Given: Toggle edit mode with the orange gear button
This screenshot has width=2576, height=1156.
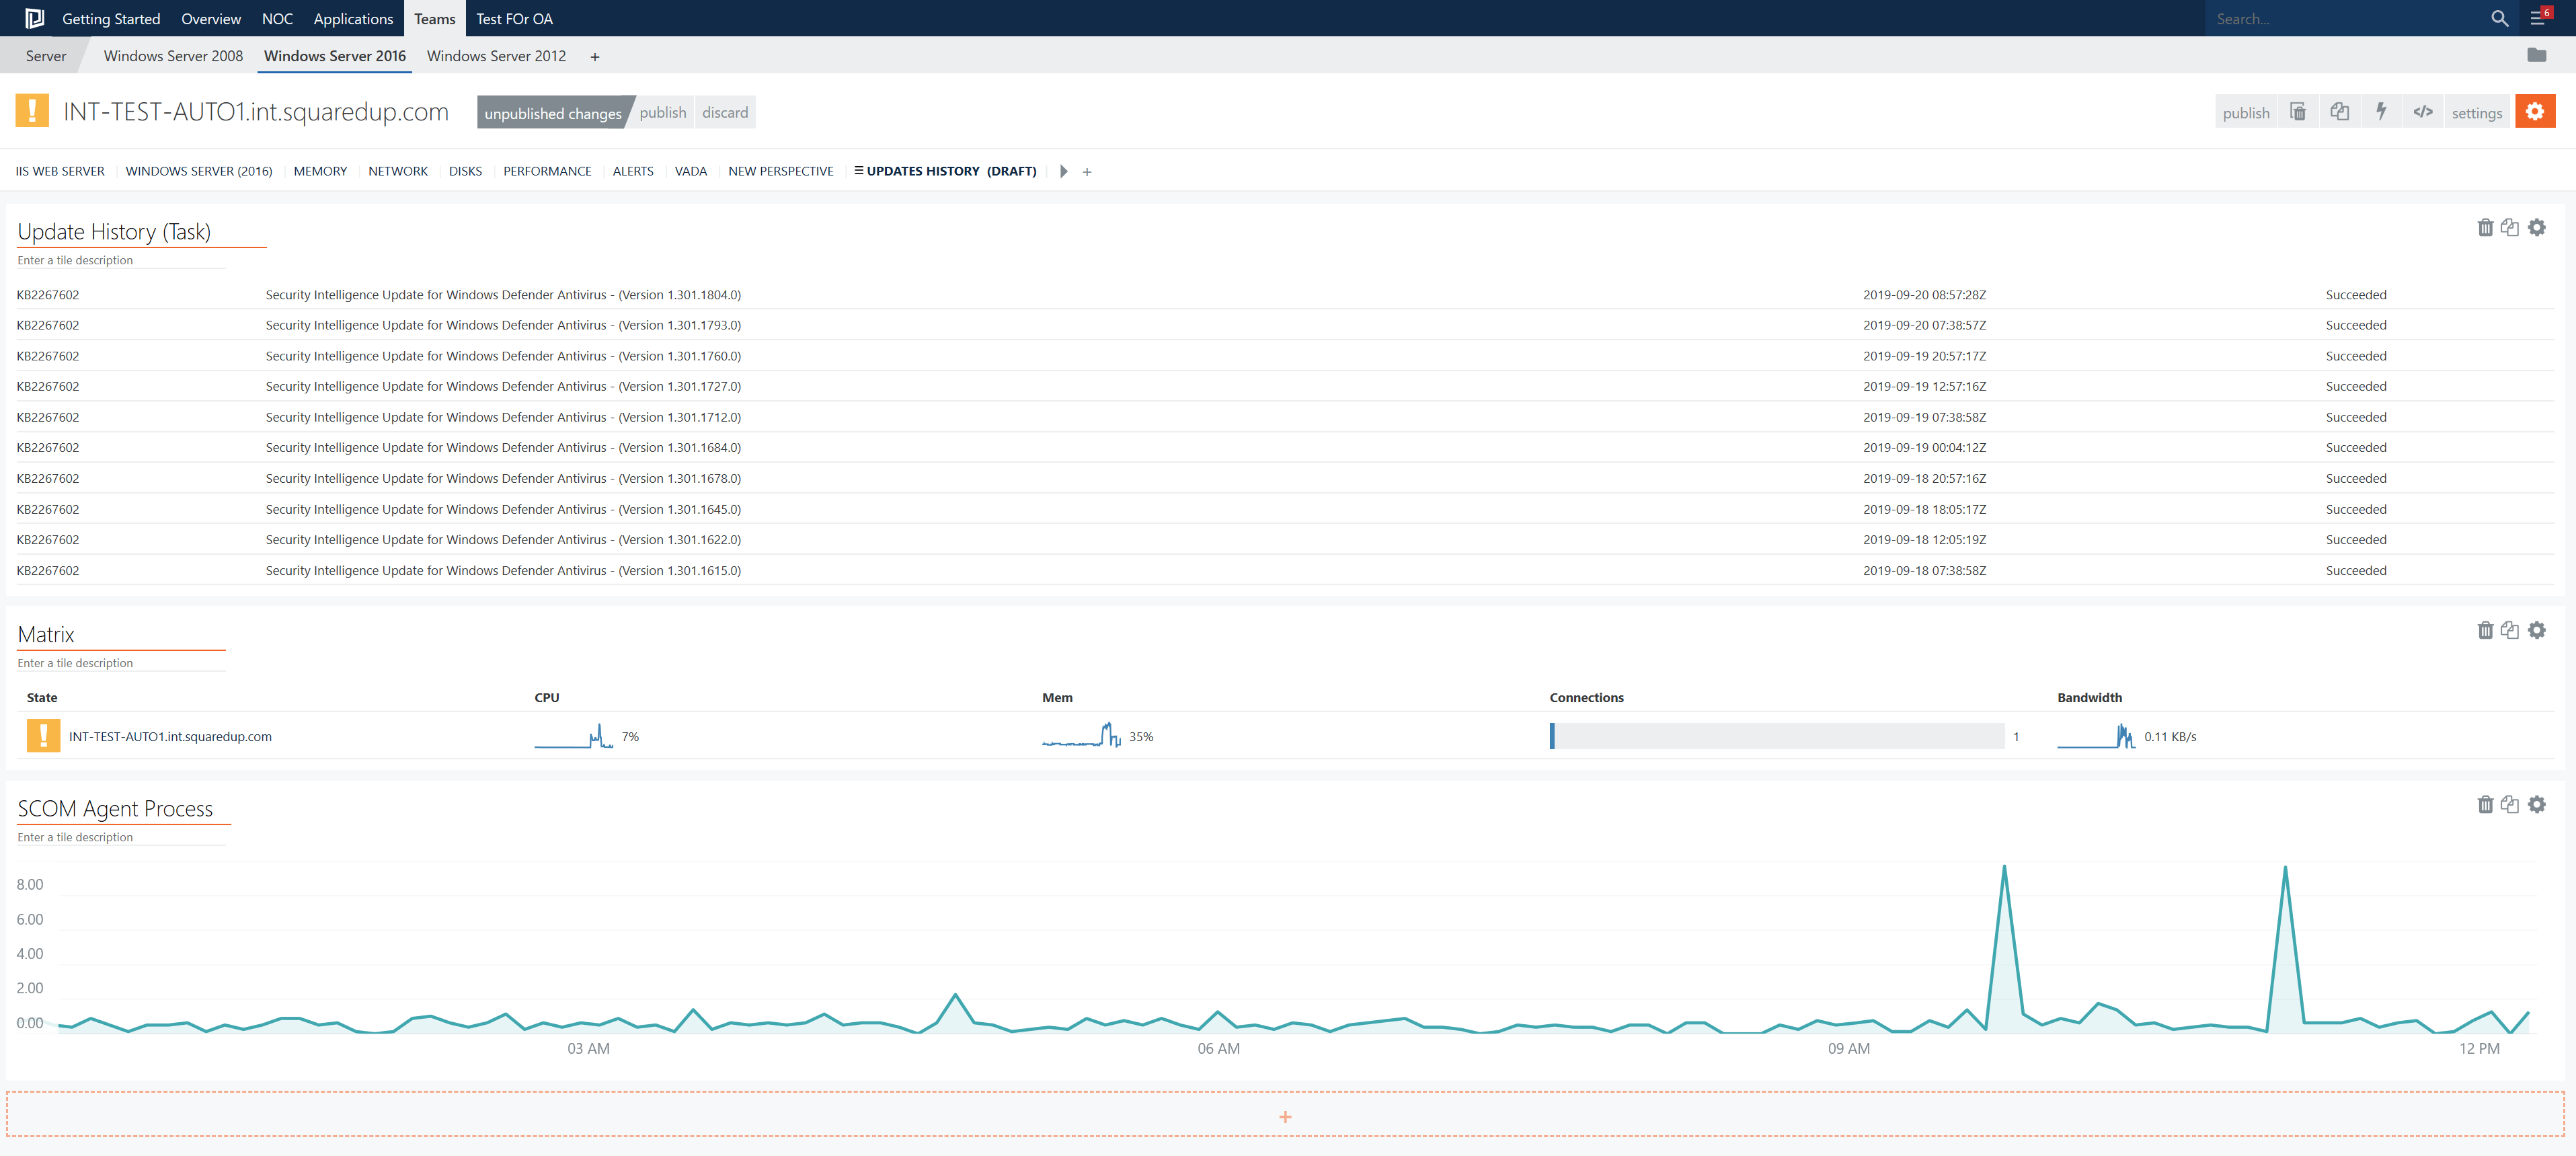Looking at the screenshot, I should [2535, 111].
